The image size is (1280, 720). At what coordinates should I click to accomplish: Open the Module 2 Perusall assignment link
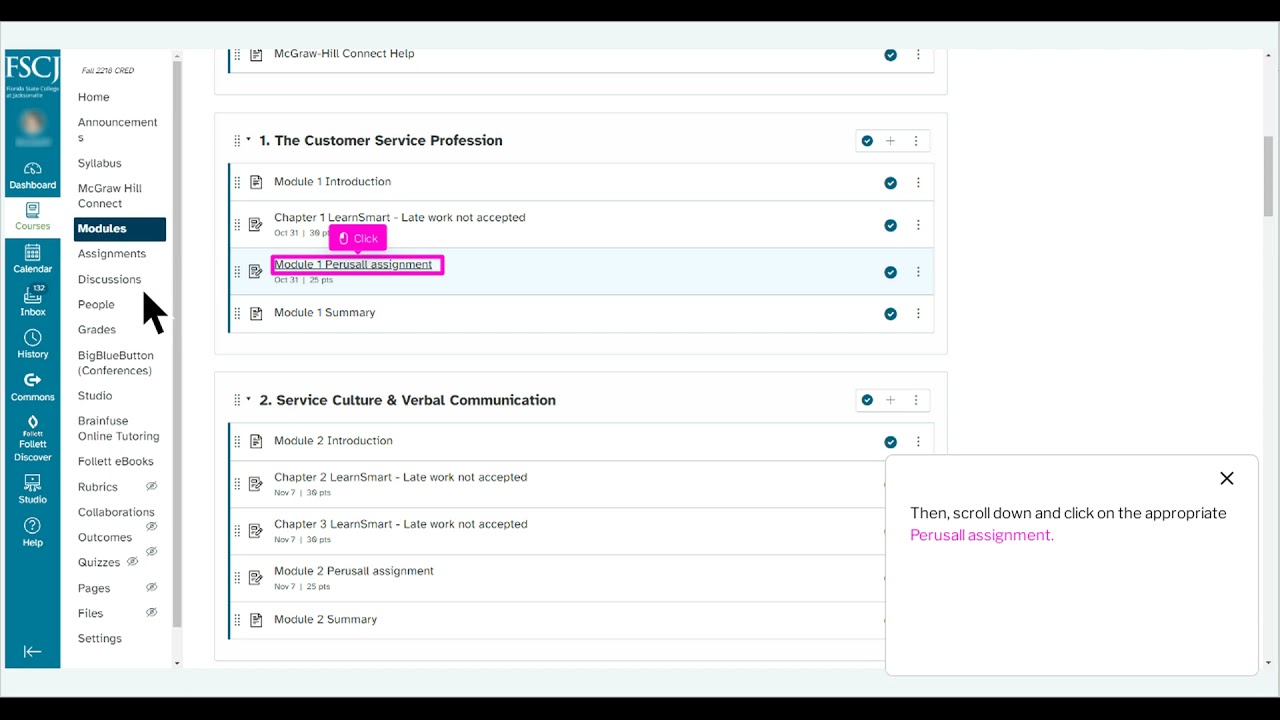[x=354, y=571]
